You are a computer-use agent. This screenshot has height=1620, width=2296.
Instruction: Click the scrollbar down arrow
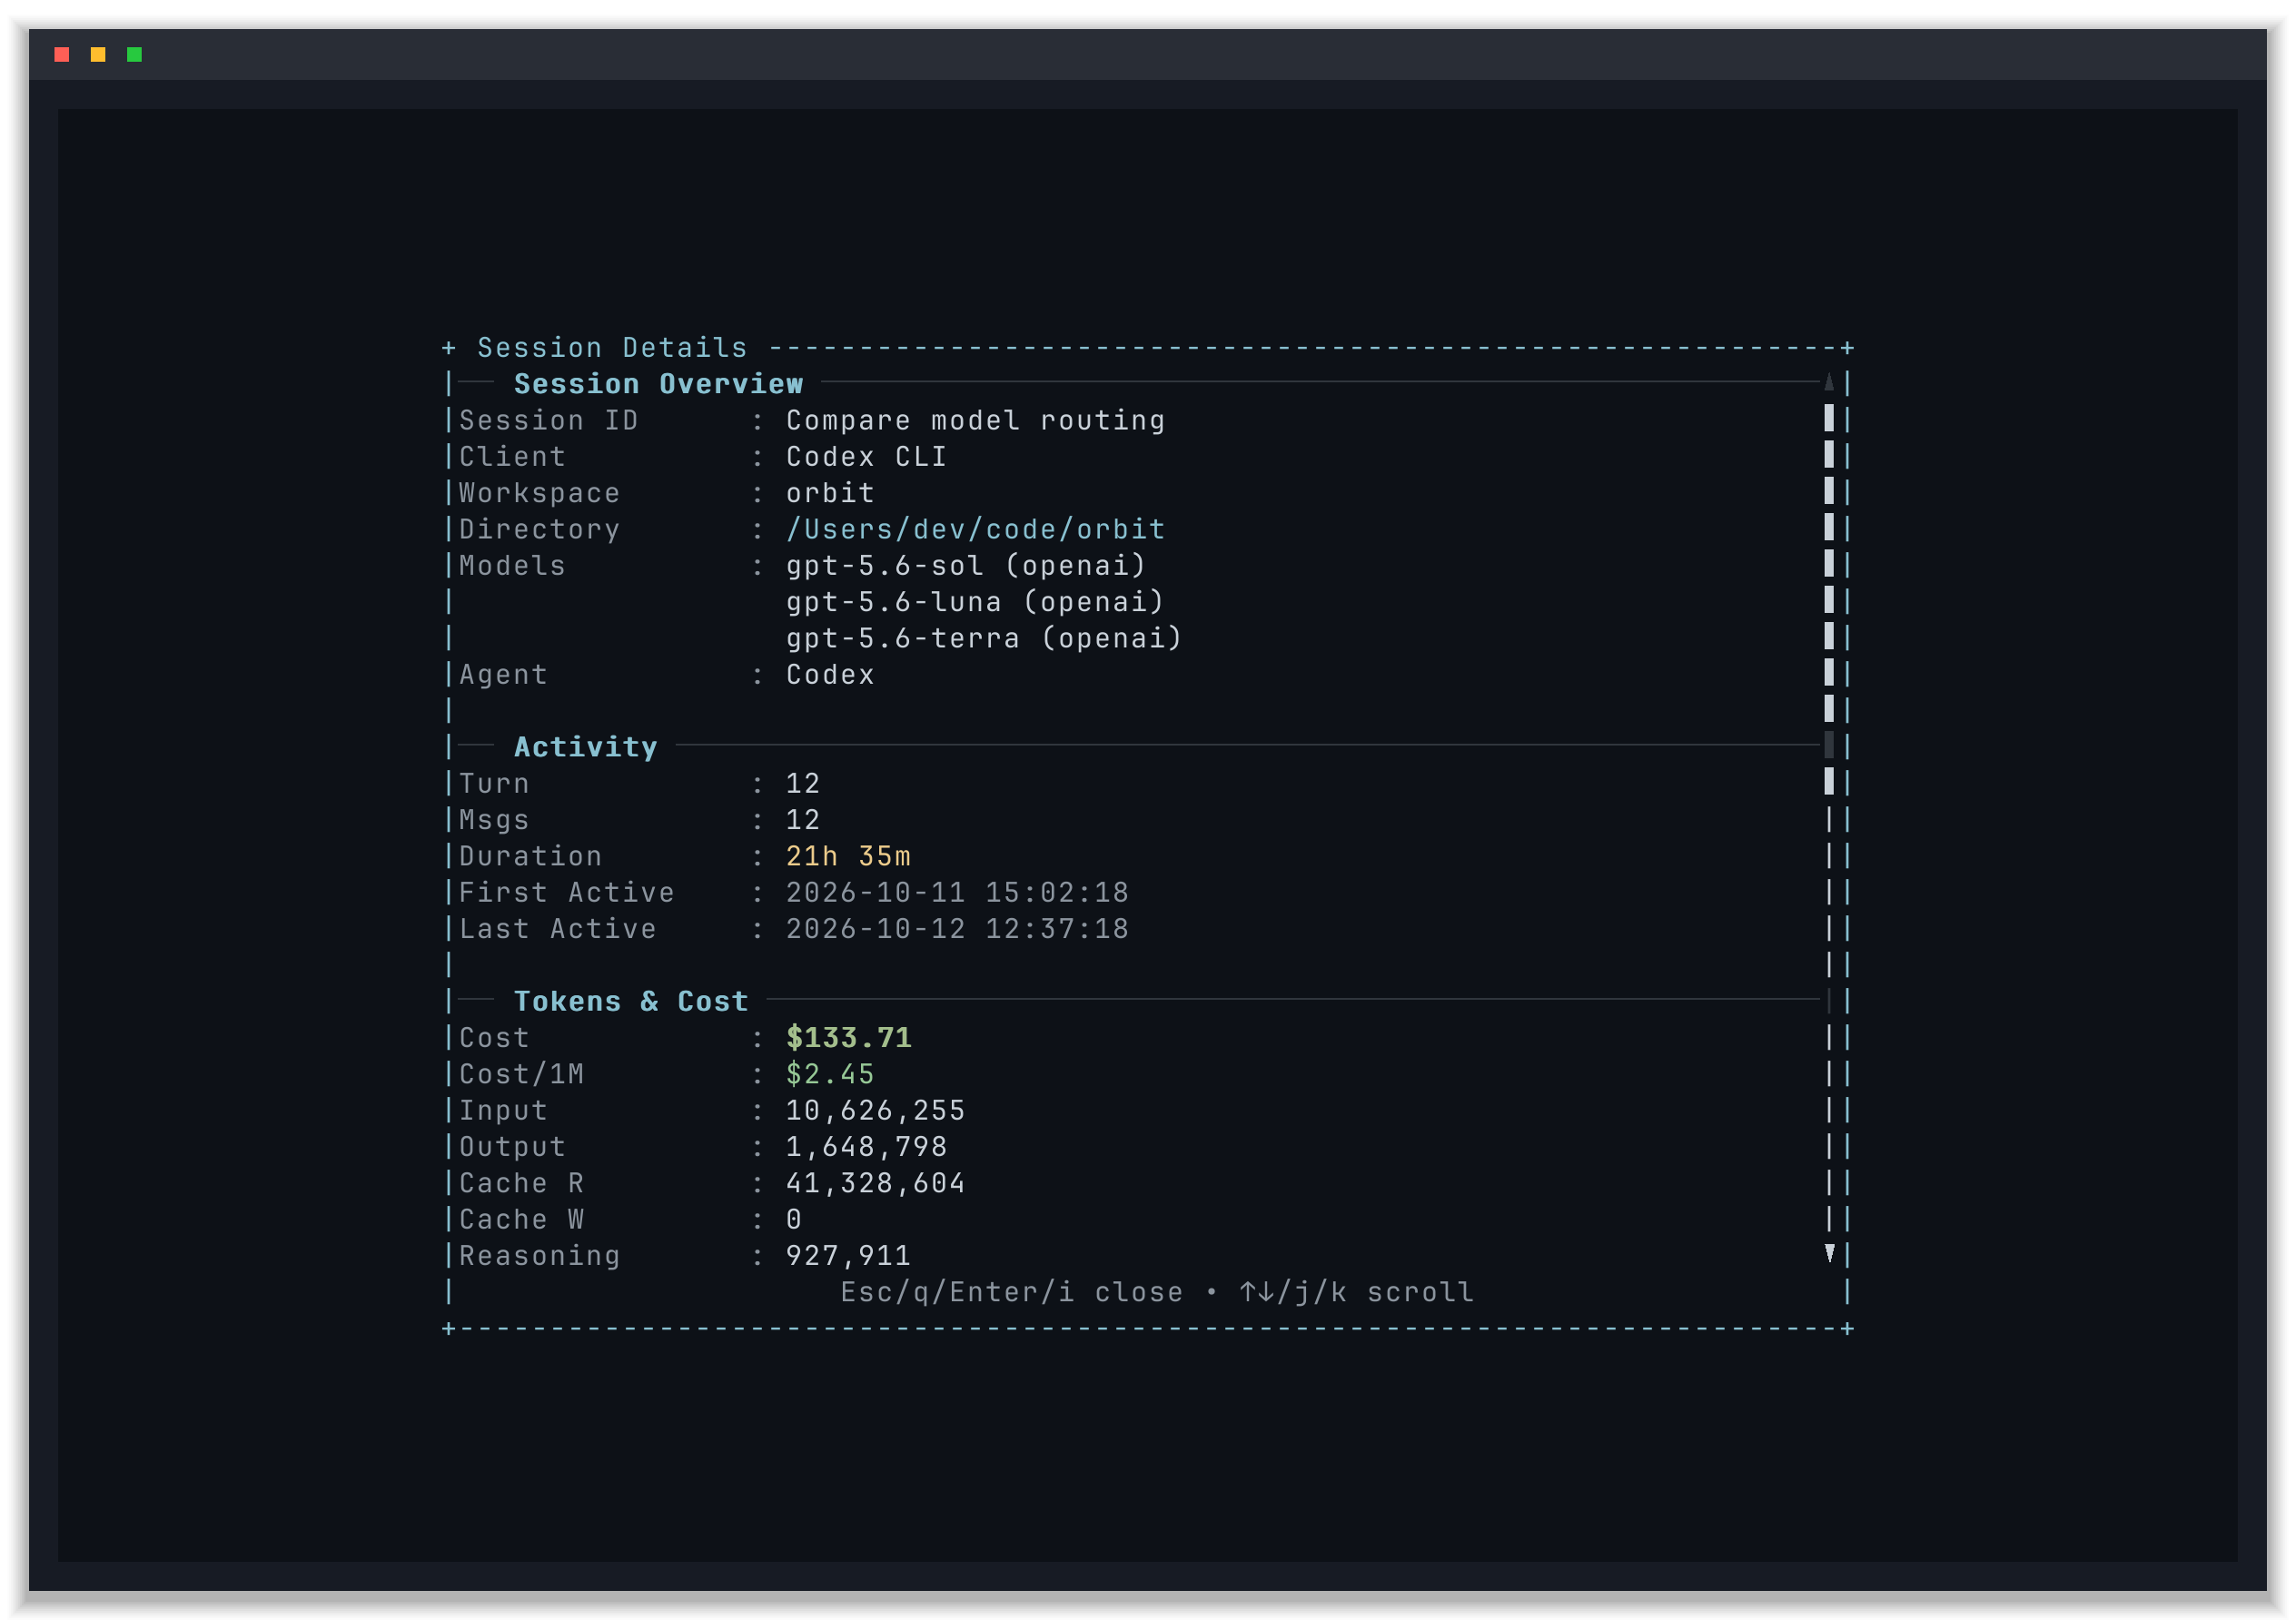pos(1829,1254)
